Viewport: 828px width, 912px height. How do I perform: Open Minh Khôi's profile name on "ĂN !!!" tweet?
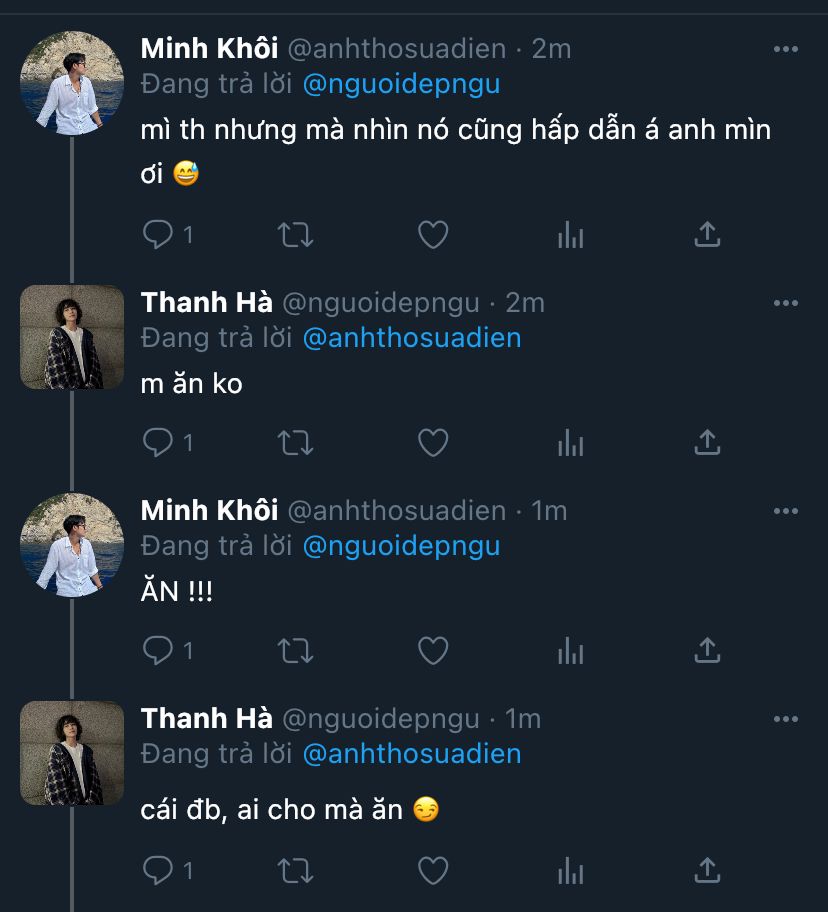(x=209, y=510)
